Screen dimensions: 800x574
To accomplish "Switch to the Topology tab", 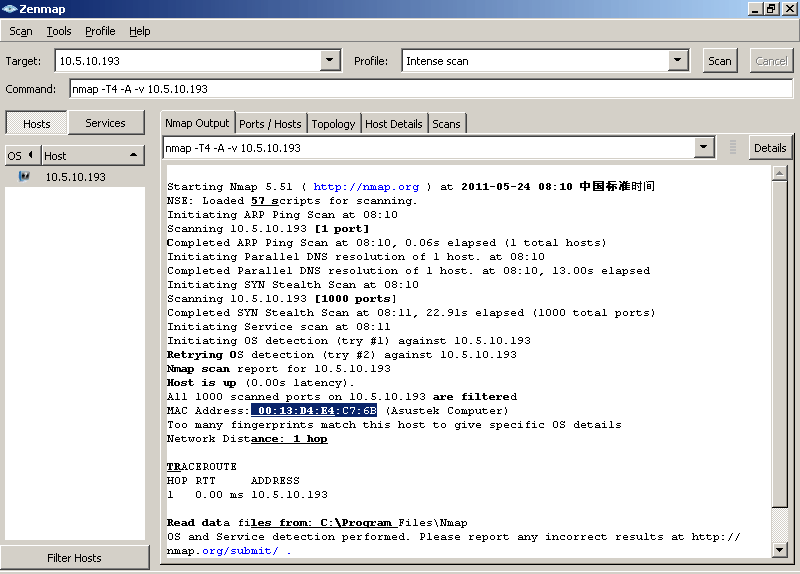I will [333, 124].
